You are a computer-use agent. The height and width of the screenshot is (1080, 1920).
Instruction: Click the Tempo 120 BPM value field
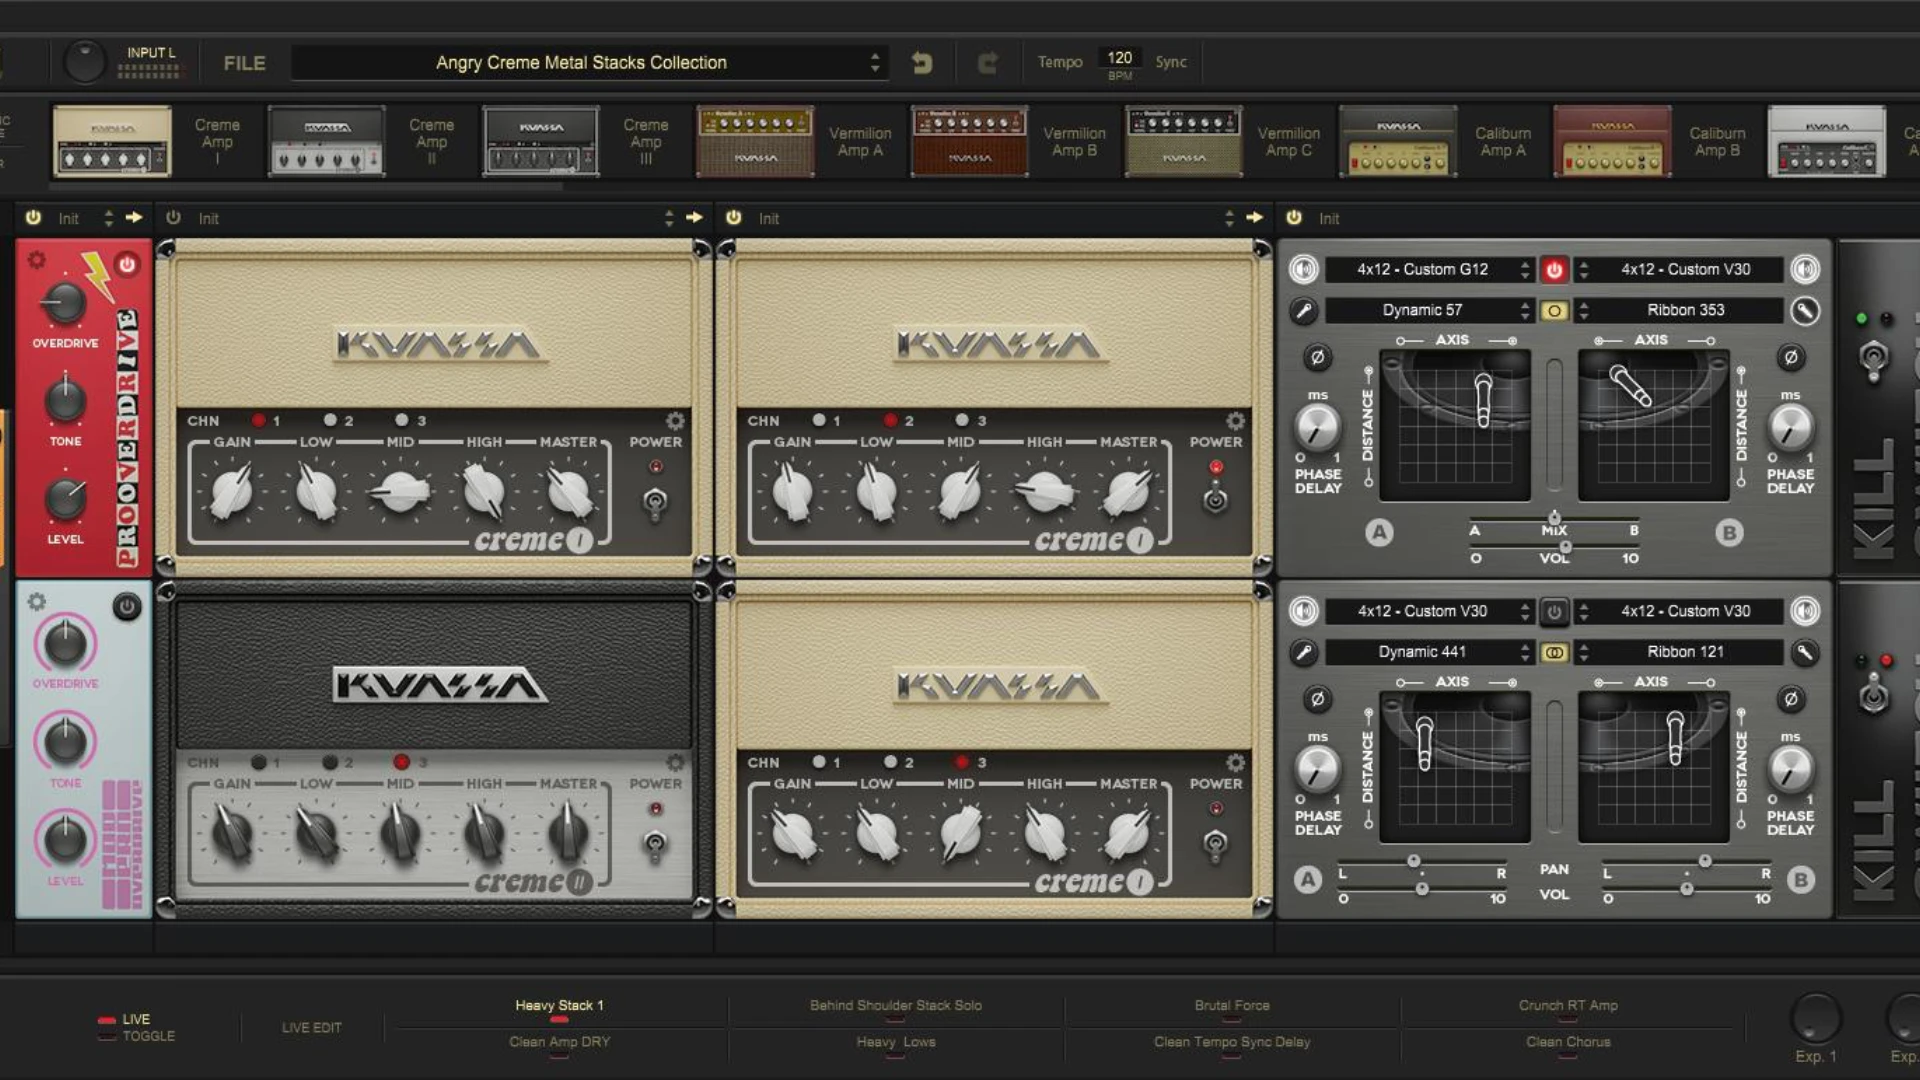tap(1119, 58)
